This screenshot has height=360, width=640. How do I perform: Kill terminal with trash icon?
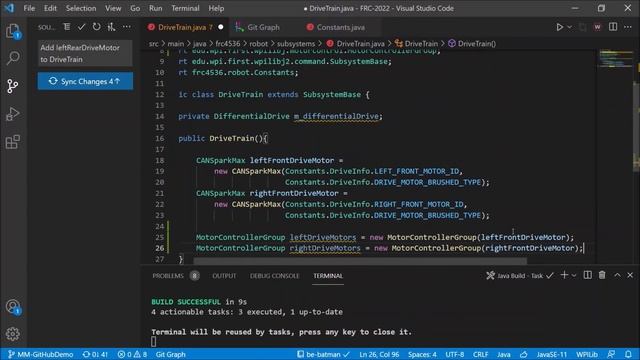click(602, 276)
